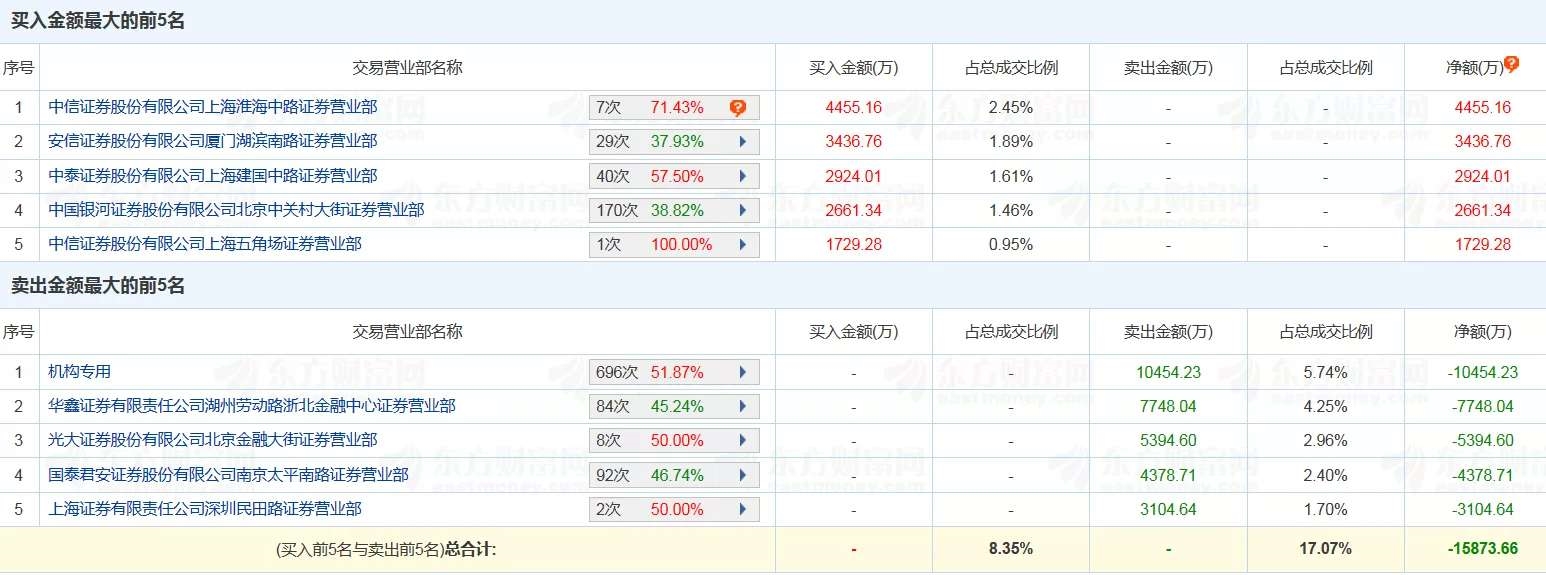Click the question mark icon next to 净额(万) header
This screenshot has height=575, width=1546.
[1511, 64]
